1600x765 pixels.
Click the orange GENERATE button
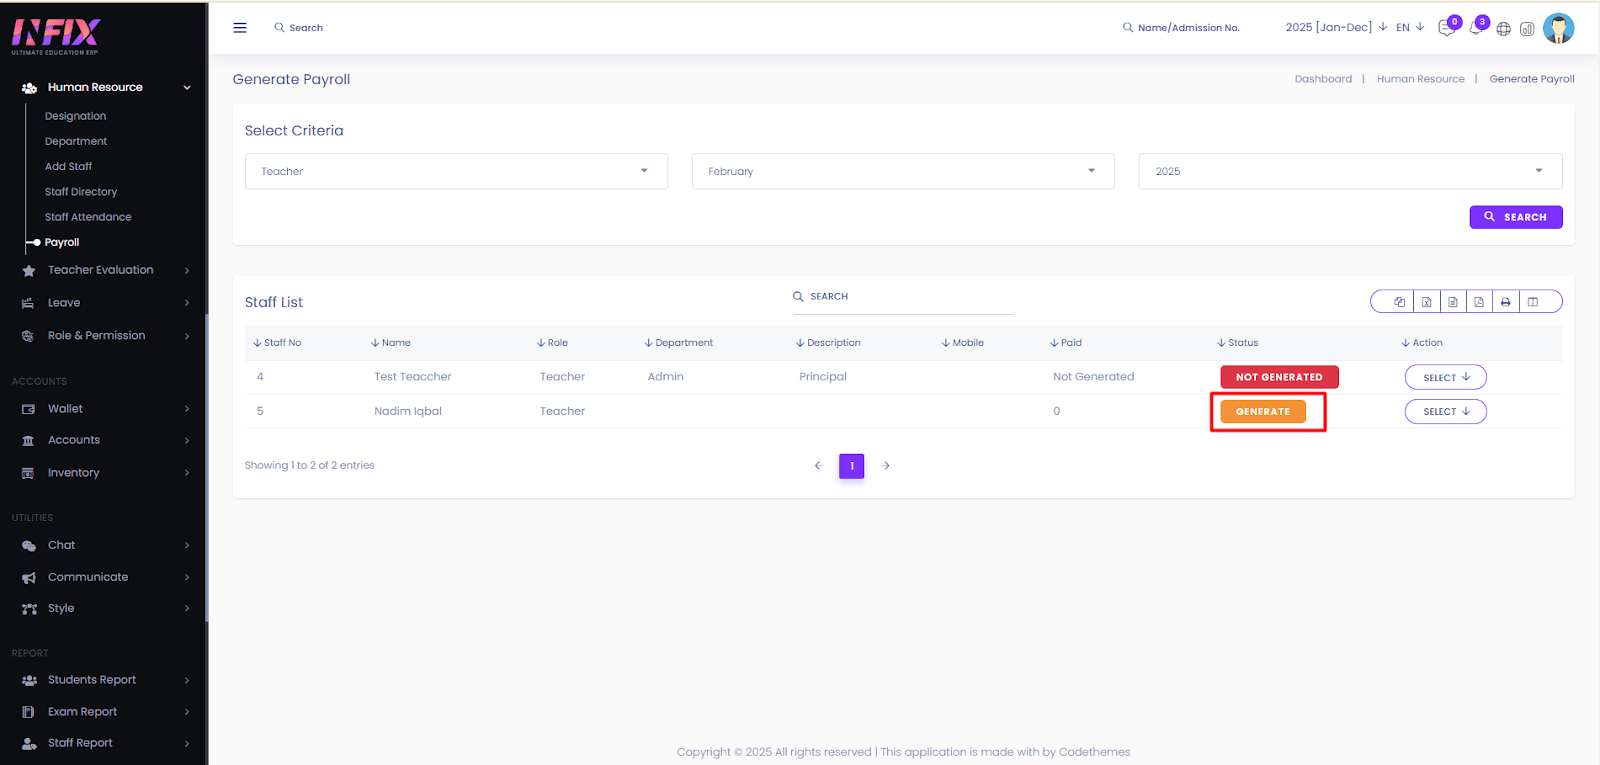(1263, 412)
